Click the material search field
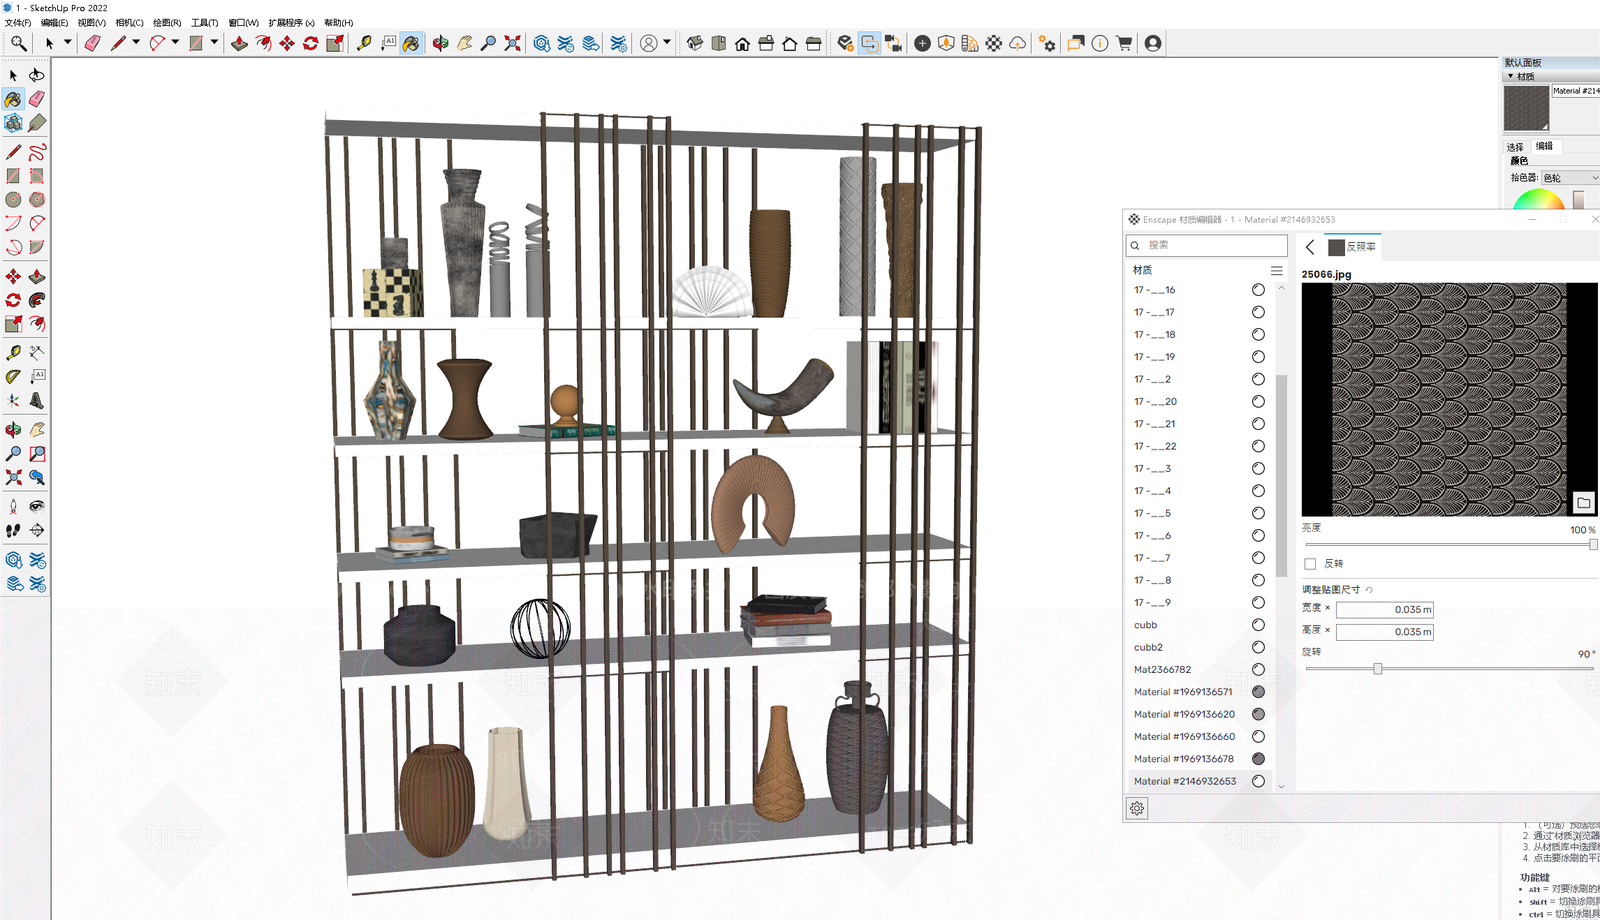 click(1206, 245)
